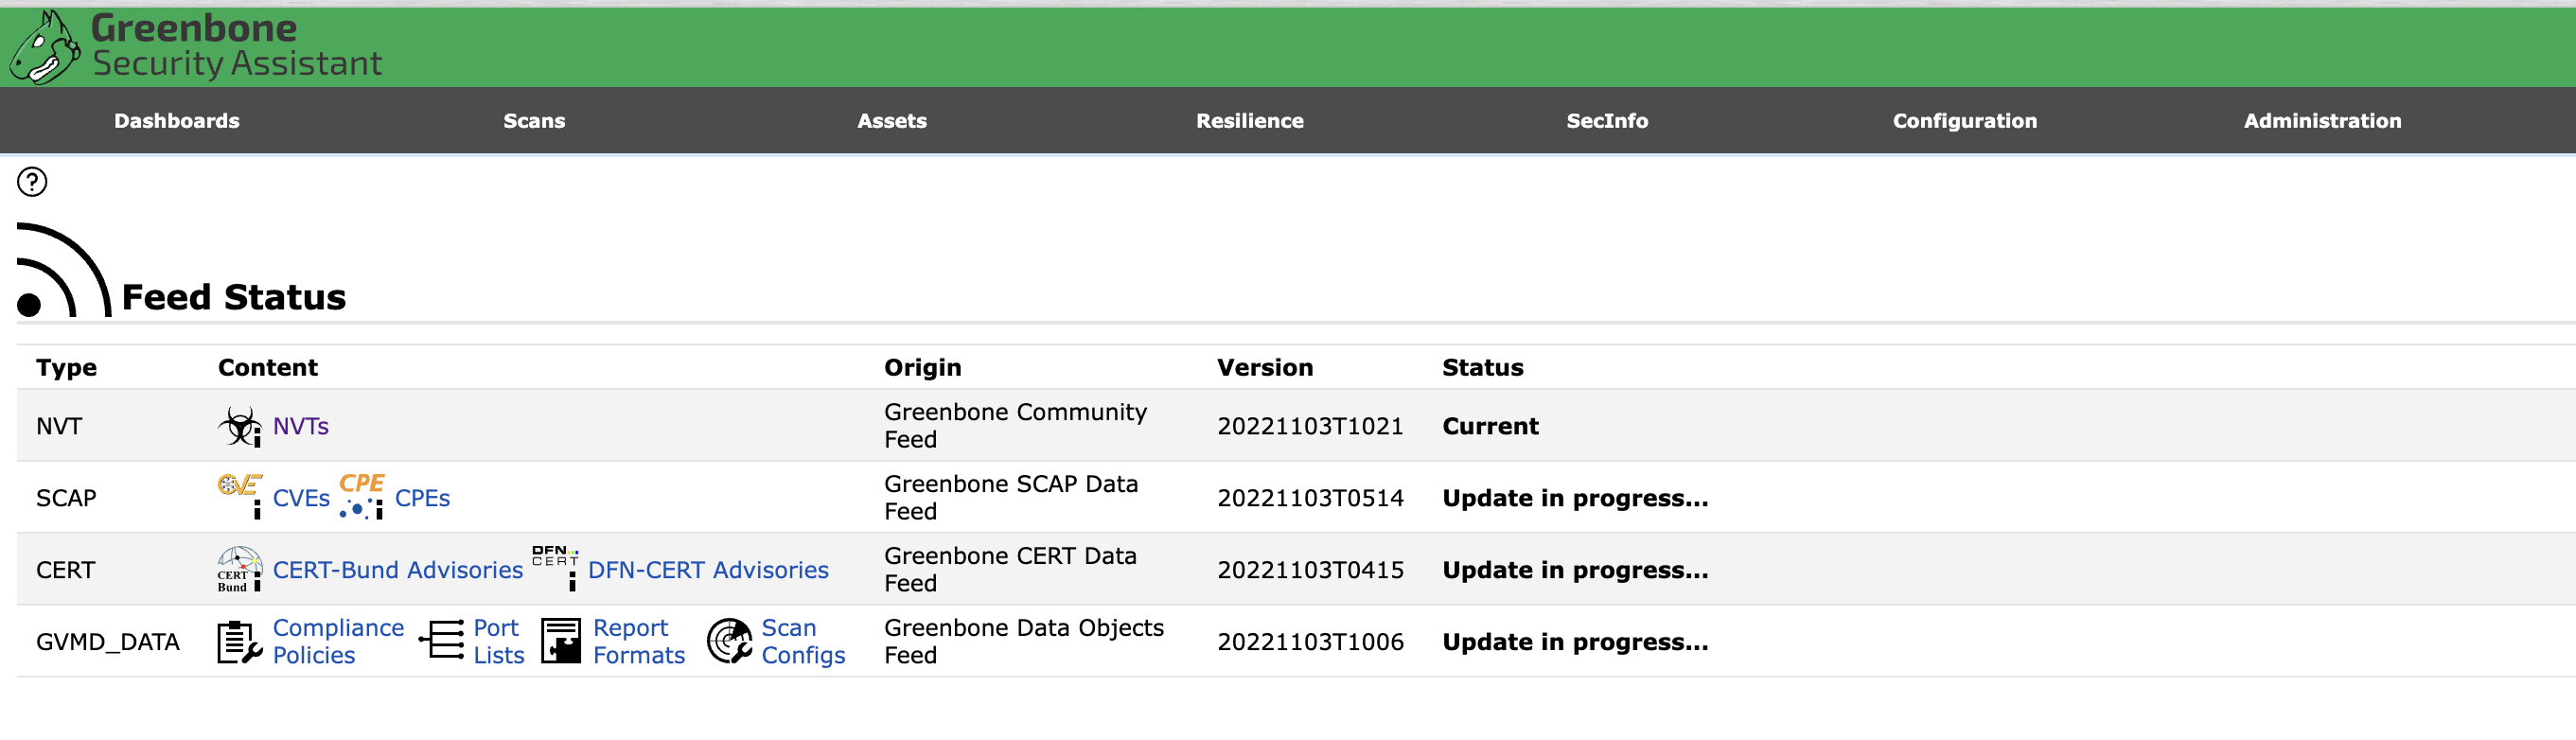
Task: Open the DFN-CERT Advisories link
Action: pyautogui.click(x=708, y=570)
